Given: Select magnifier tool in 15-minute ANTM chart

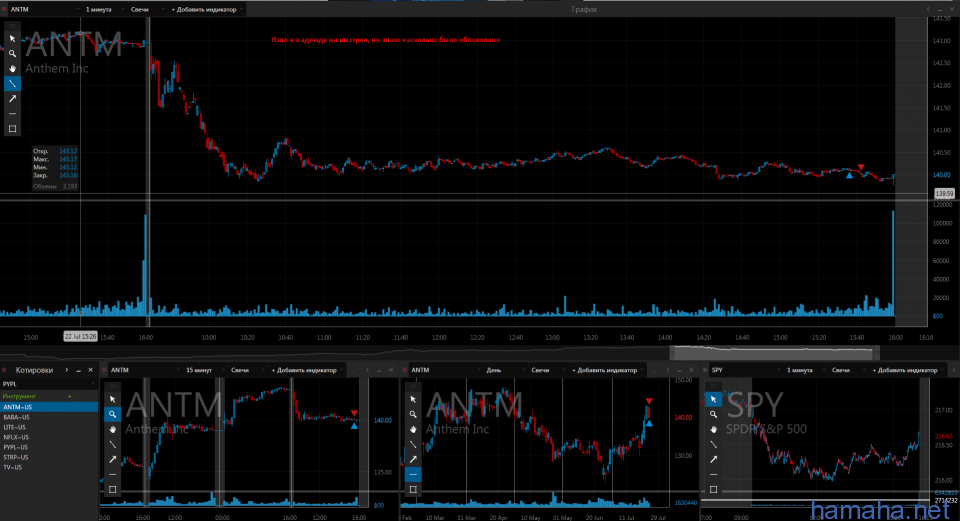Looking at the screenshot, I should click(113, 414).
